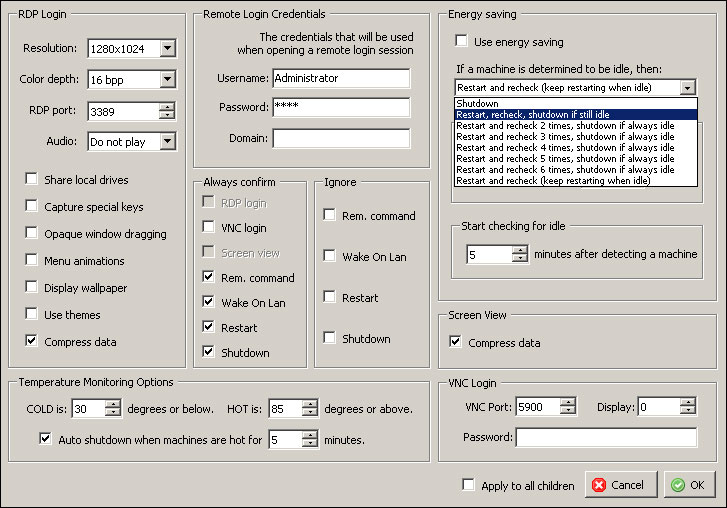Increase the RDP port spinner value
Image resolution: width=727 pixels, height=508 pixels.
(x=167, y=106)
